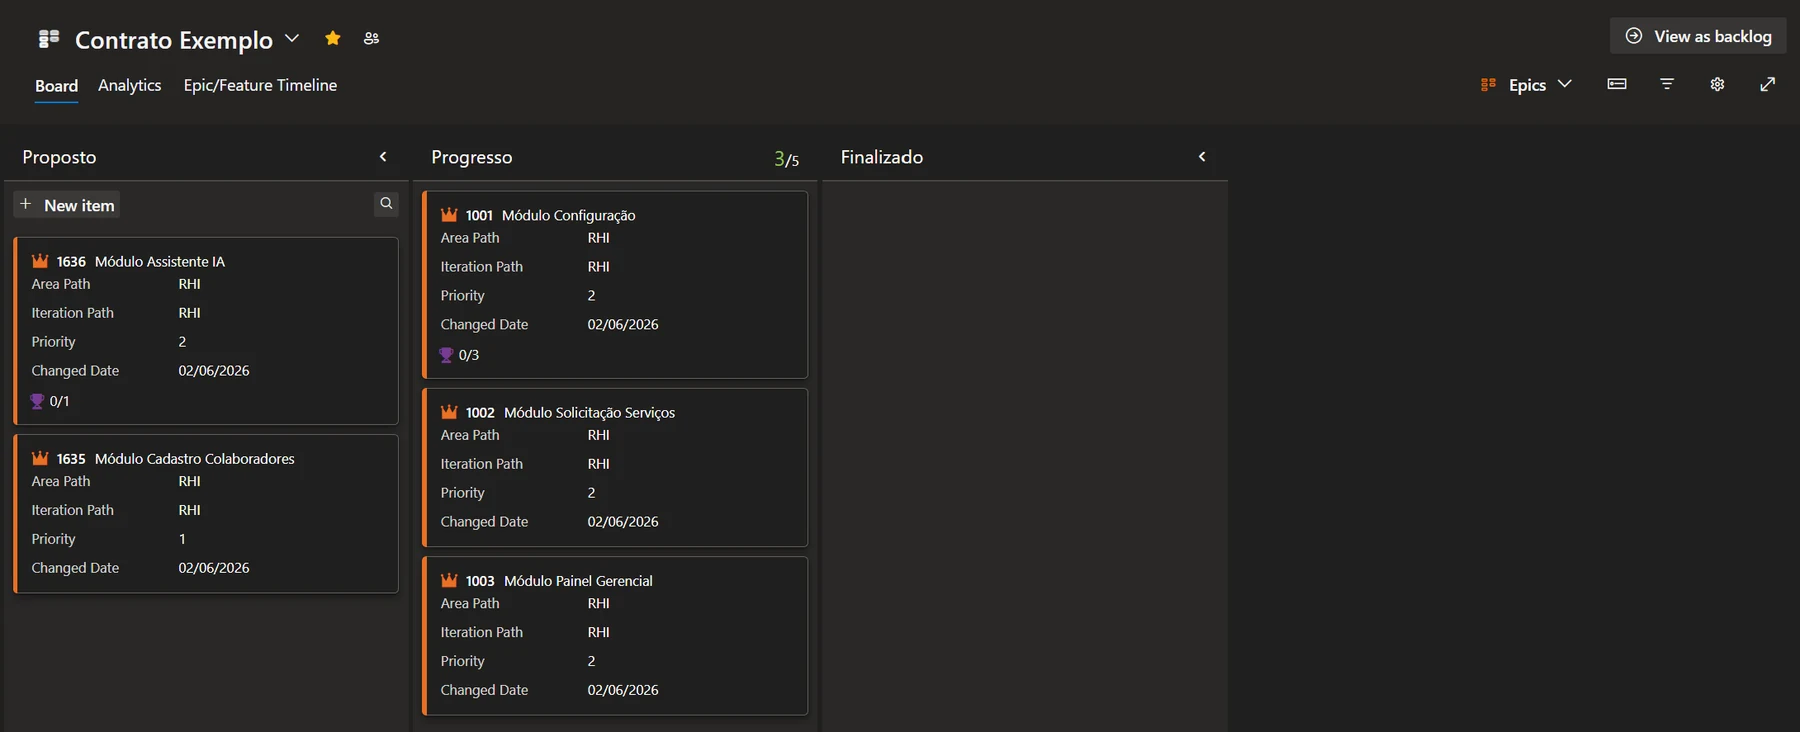
Task: Open card 1002 Módulo Solicitação Serviços
Action: 589,412
